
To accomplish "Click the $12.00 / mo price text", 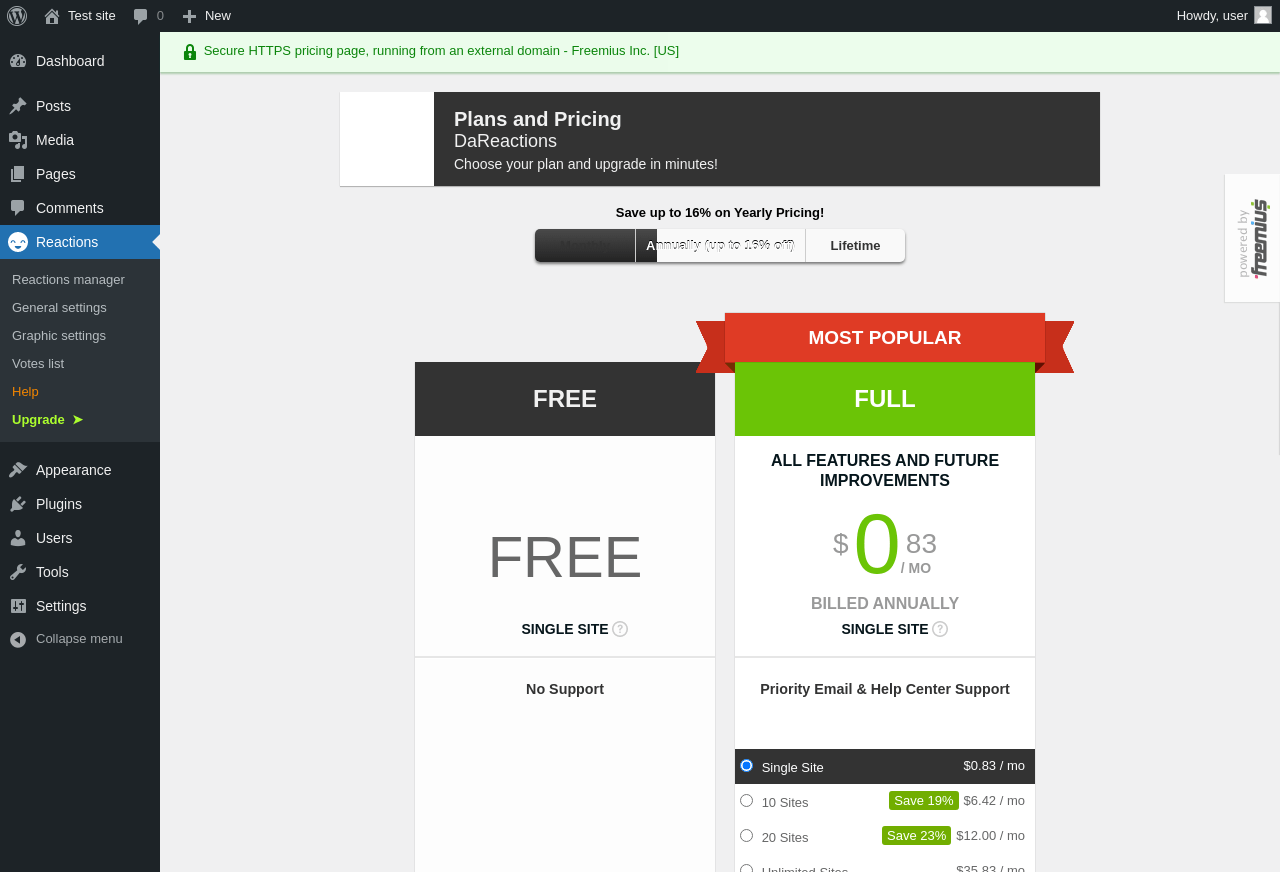I will pos(990,836).
